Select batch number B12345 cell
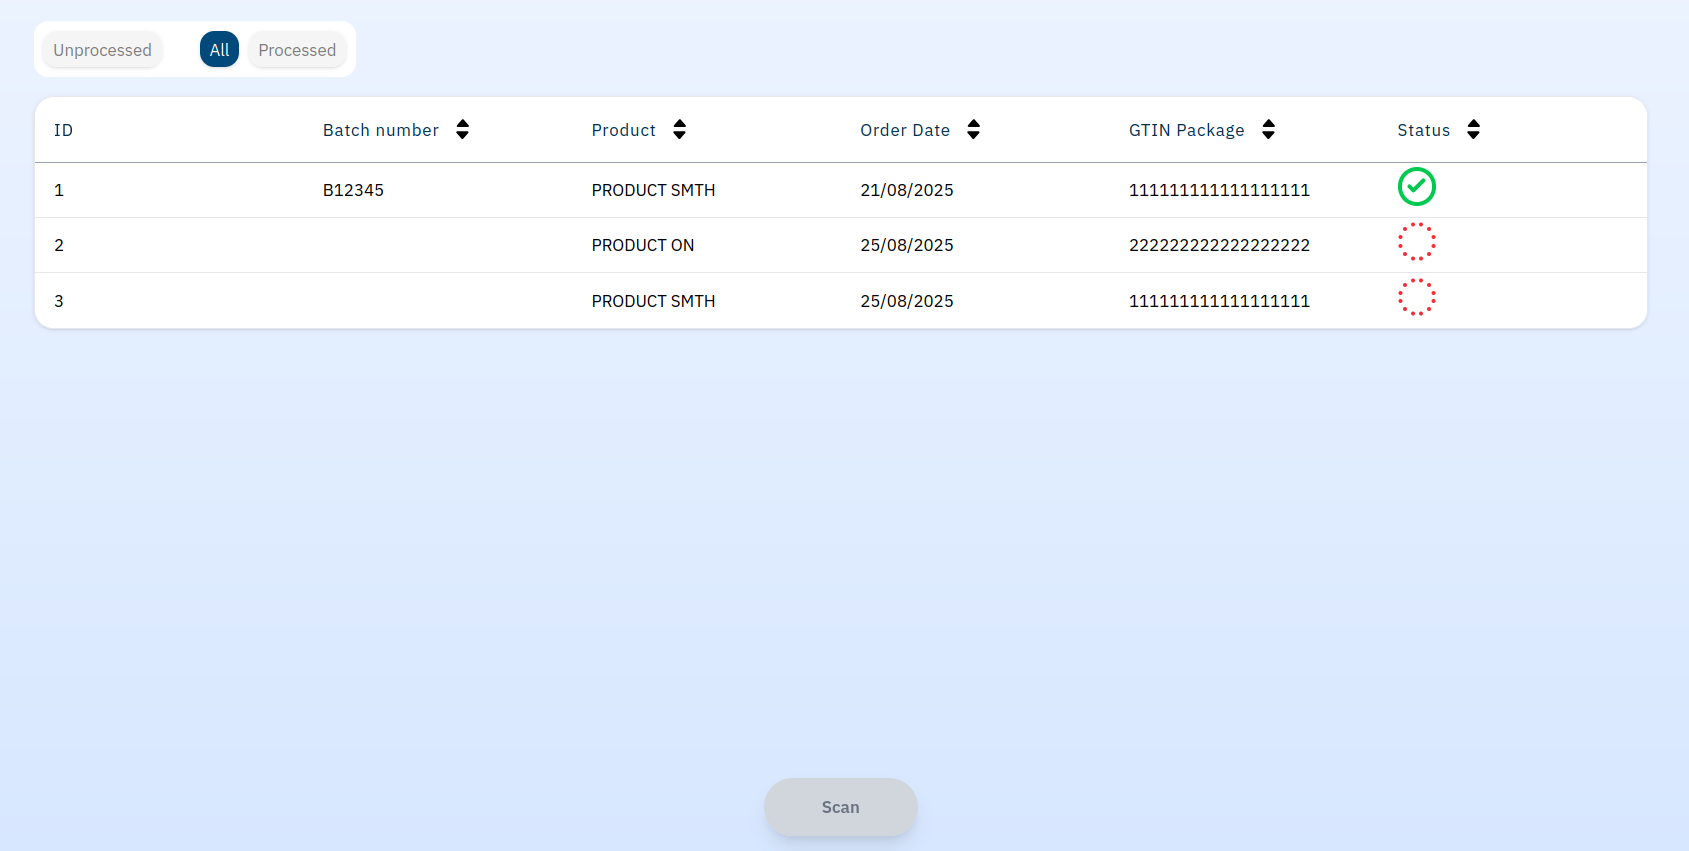1689x851 pixels. click(x=353, y=190)
